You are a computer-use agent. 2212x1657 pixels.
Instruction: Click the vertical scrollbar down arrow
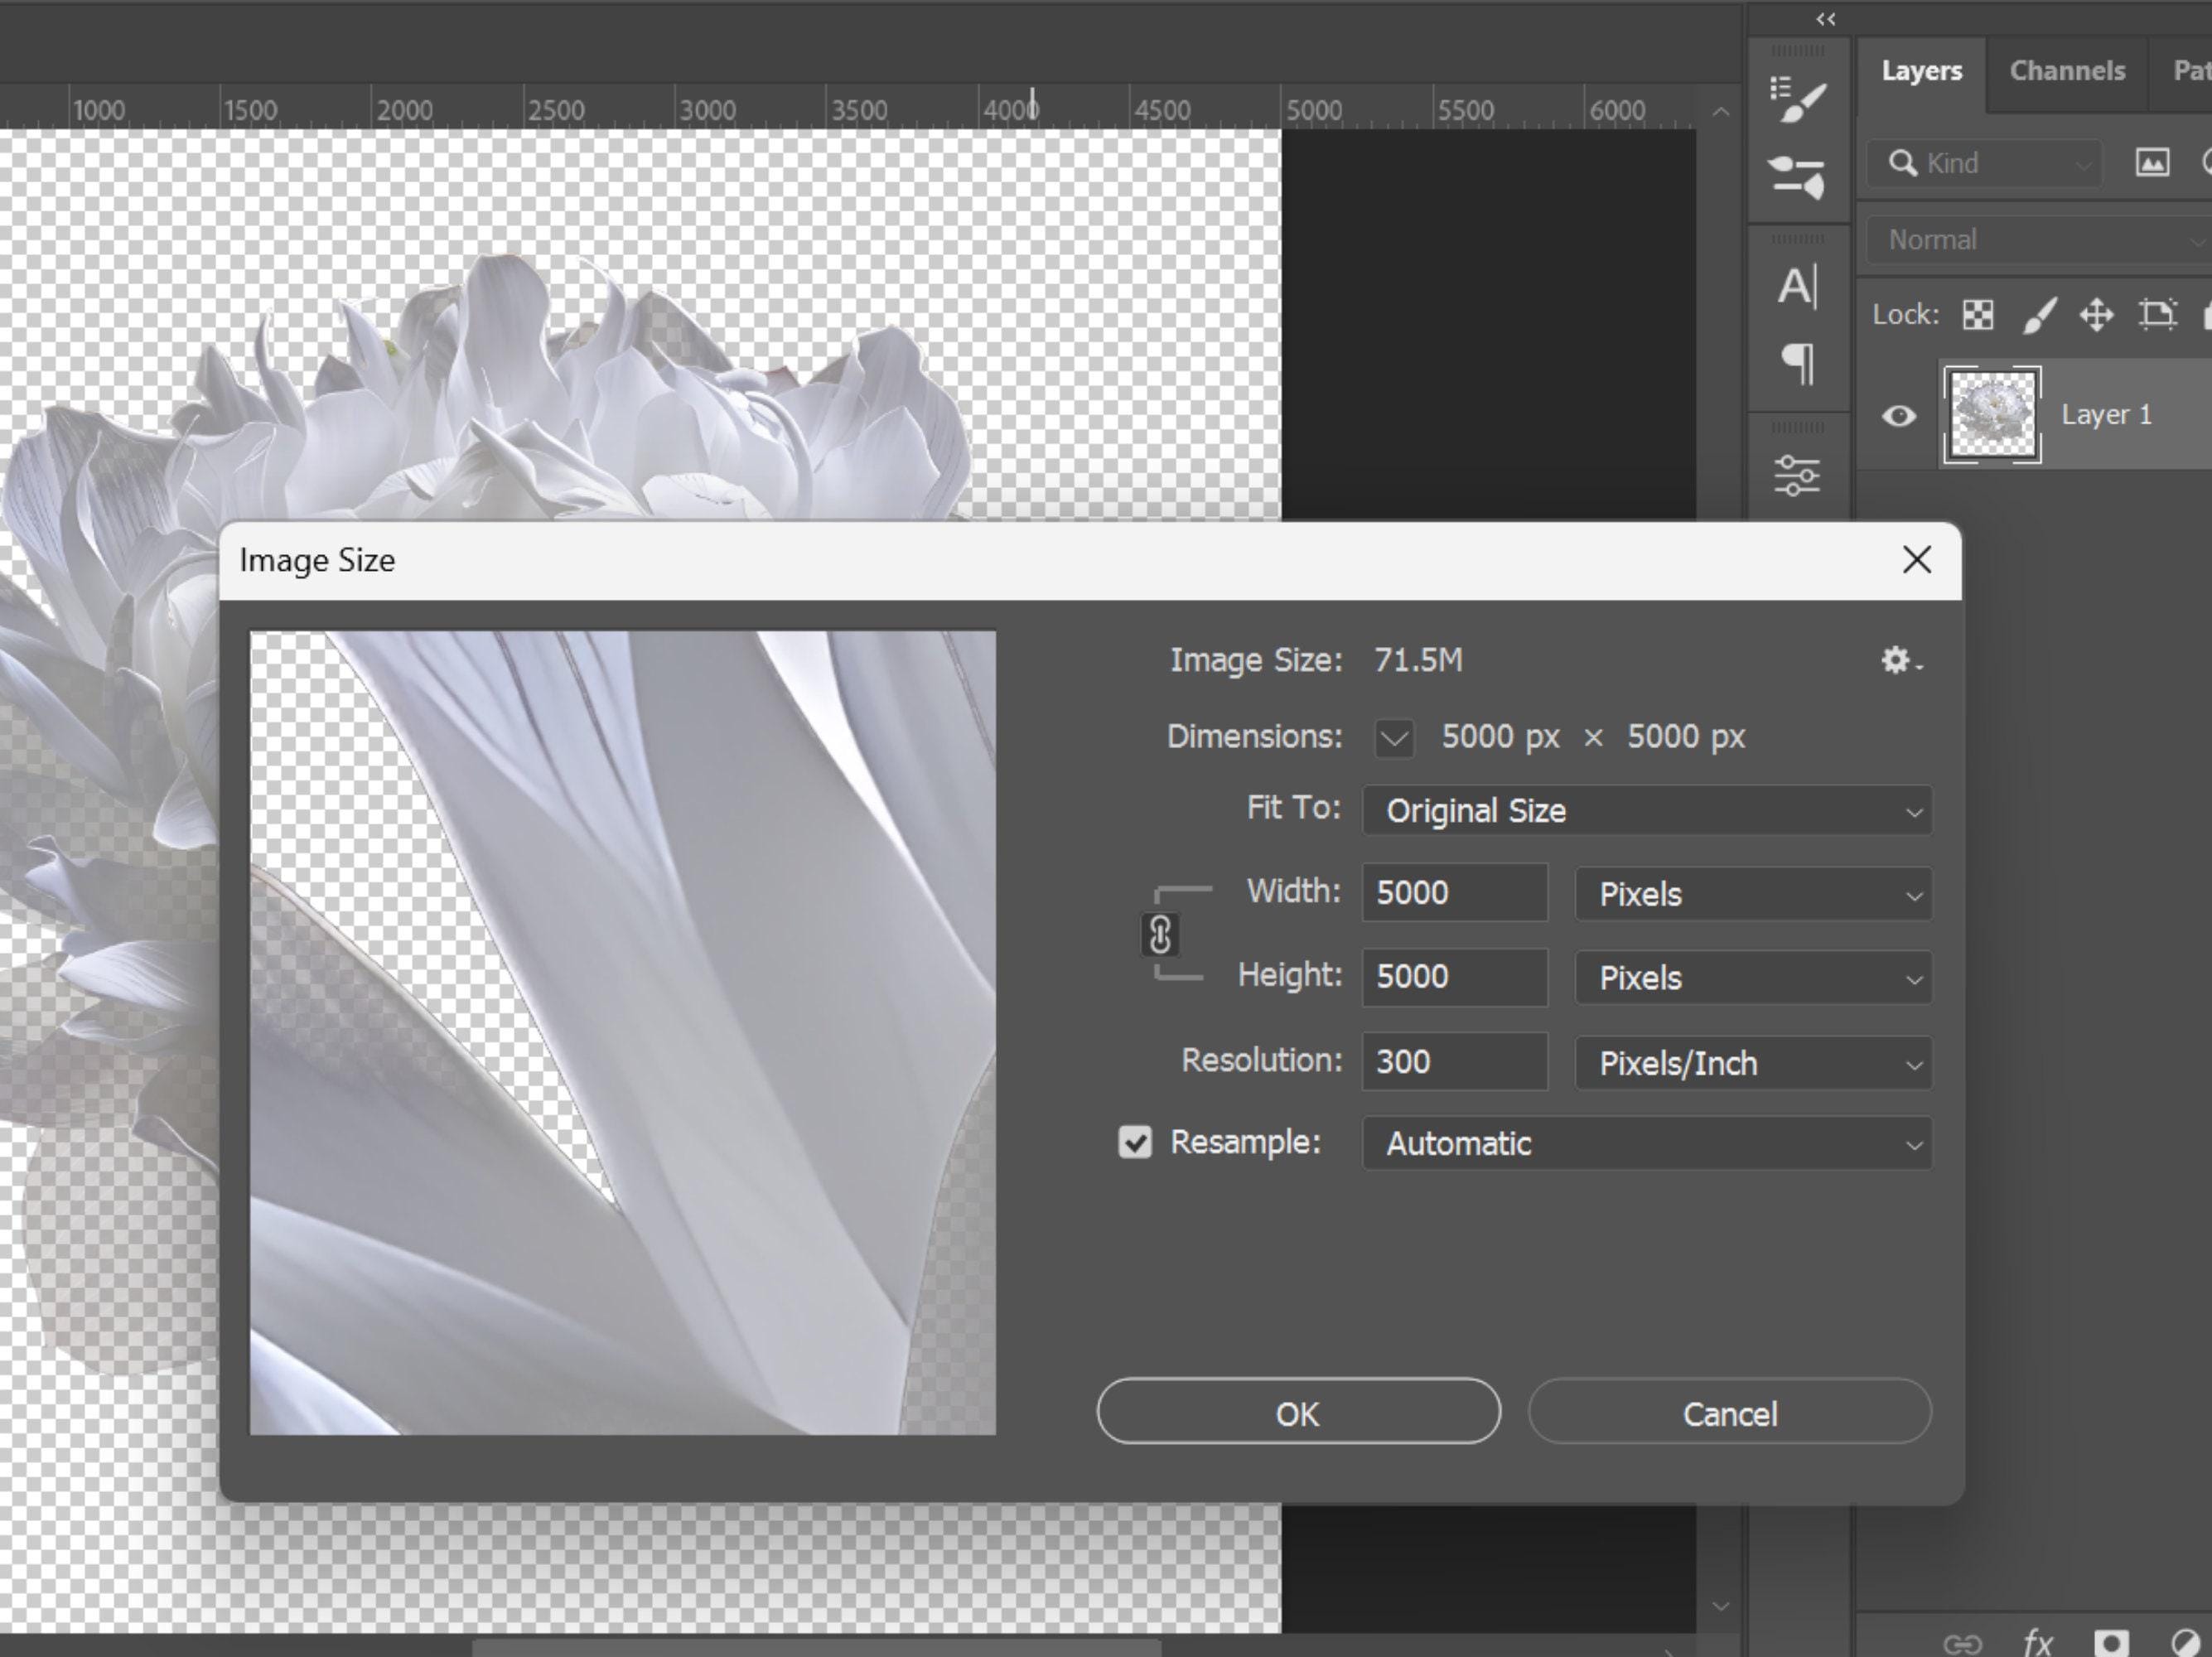pyautogui.click(x=1721, y=1607)
